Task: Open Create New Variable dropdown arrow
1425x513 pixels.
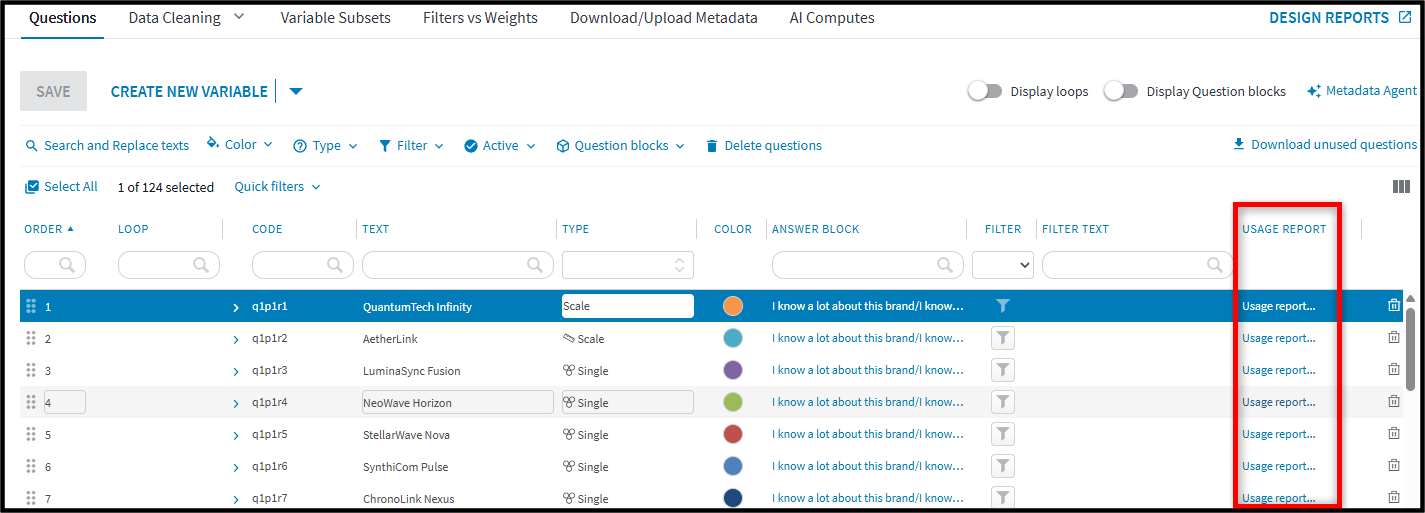Action: tap(296, 92)
